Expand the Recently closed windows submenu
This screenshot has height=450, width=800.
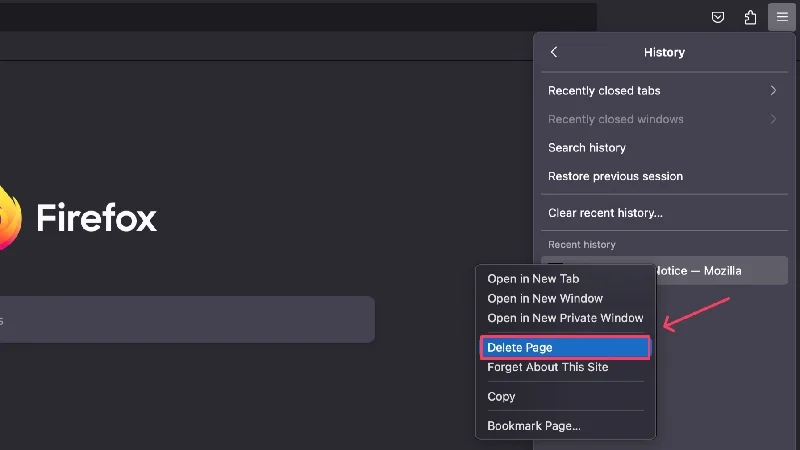(662, 119)
